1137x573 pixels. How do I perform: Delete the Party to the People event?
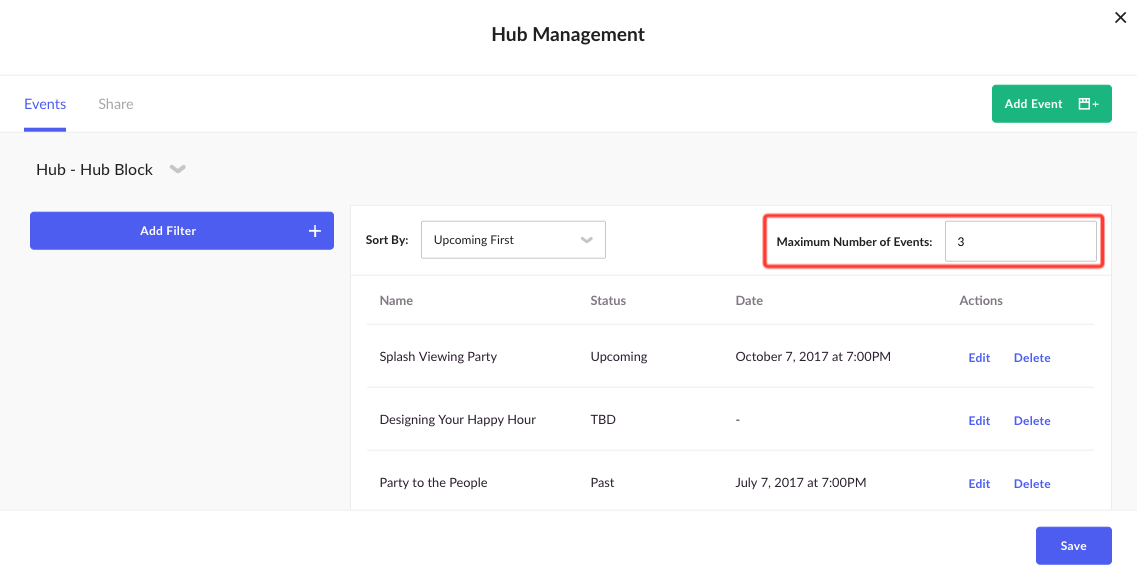coord(1032,484)
